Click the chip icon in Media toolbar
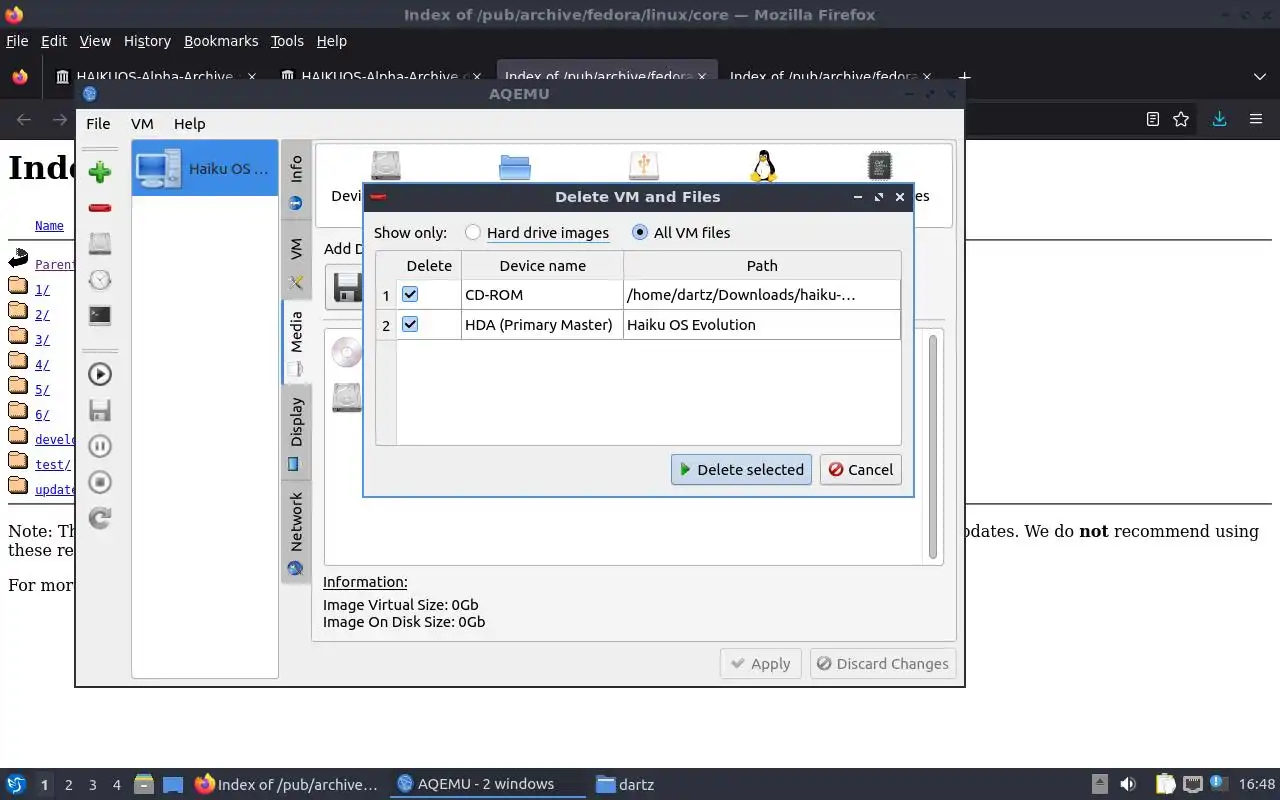This screenshot has width=1280, height=800. [879, 166]
